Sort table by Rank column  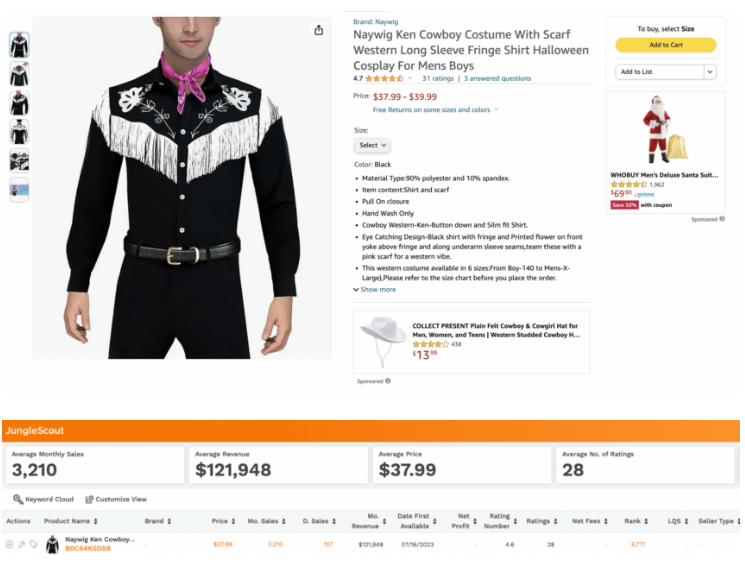[637, 521]
